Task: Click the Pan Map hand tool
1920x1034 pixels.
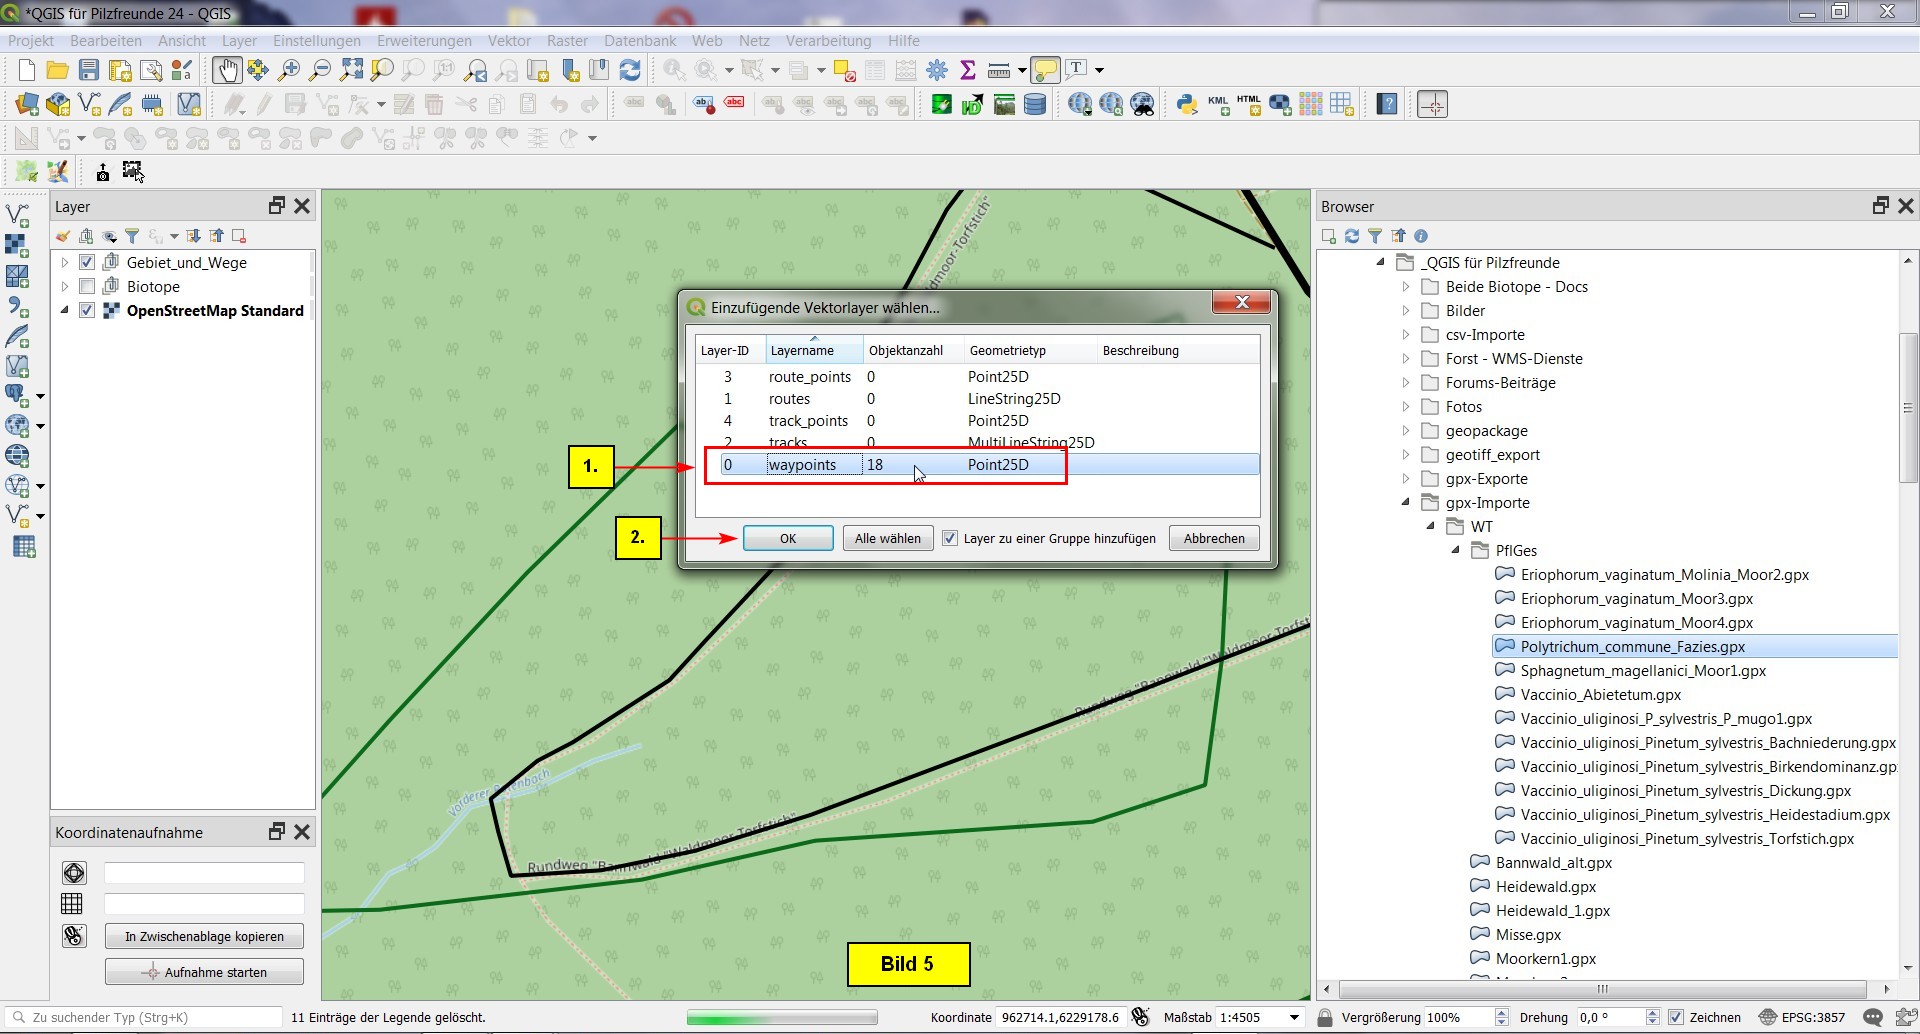Action: click(227, 70)
